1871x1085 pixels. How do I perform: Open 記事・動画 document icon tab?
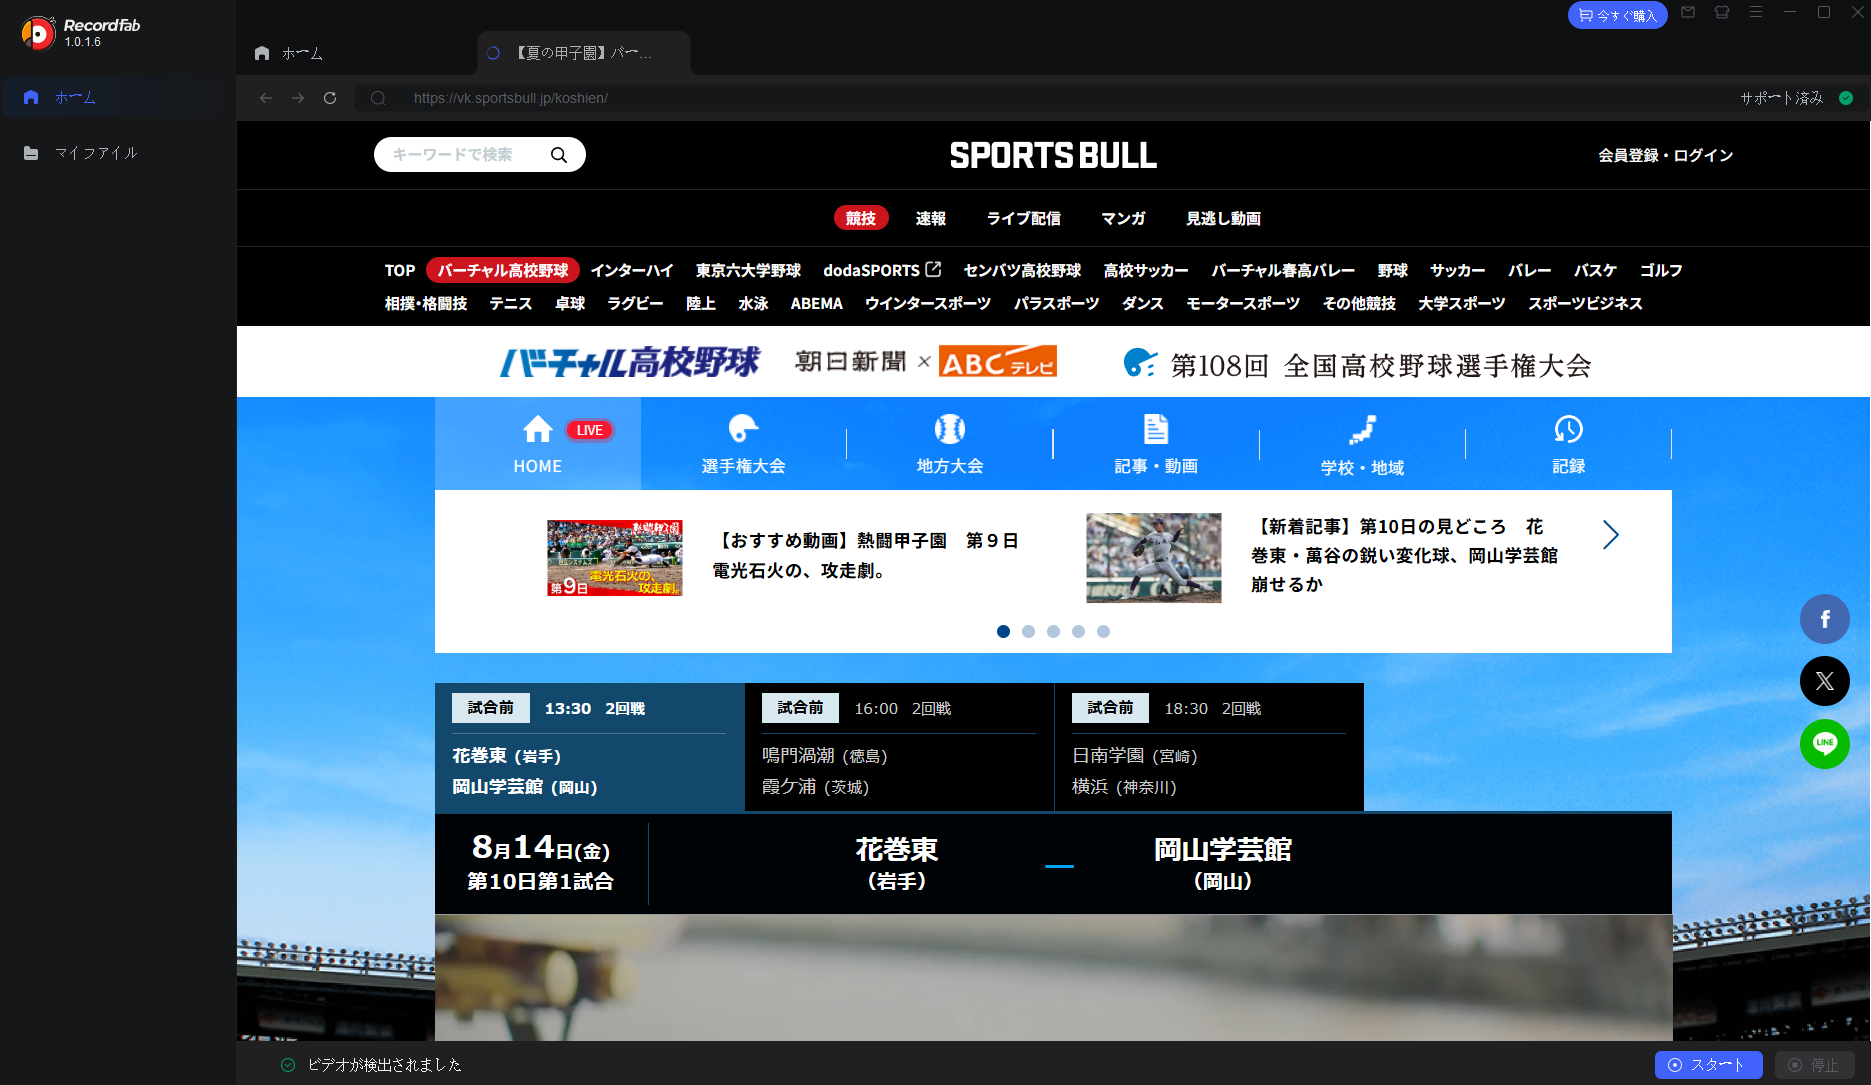pyautogui.click(x=1156, y=445)
